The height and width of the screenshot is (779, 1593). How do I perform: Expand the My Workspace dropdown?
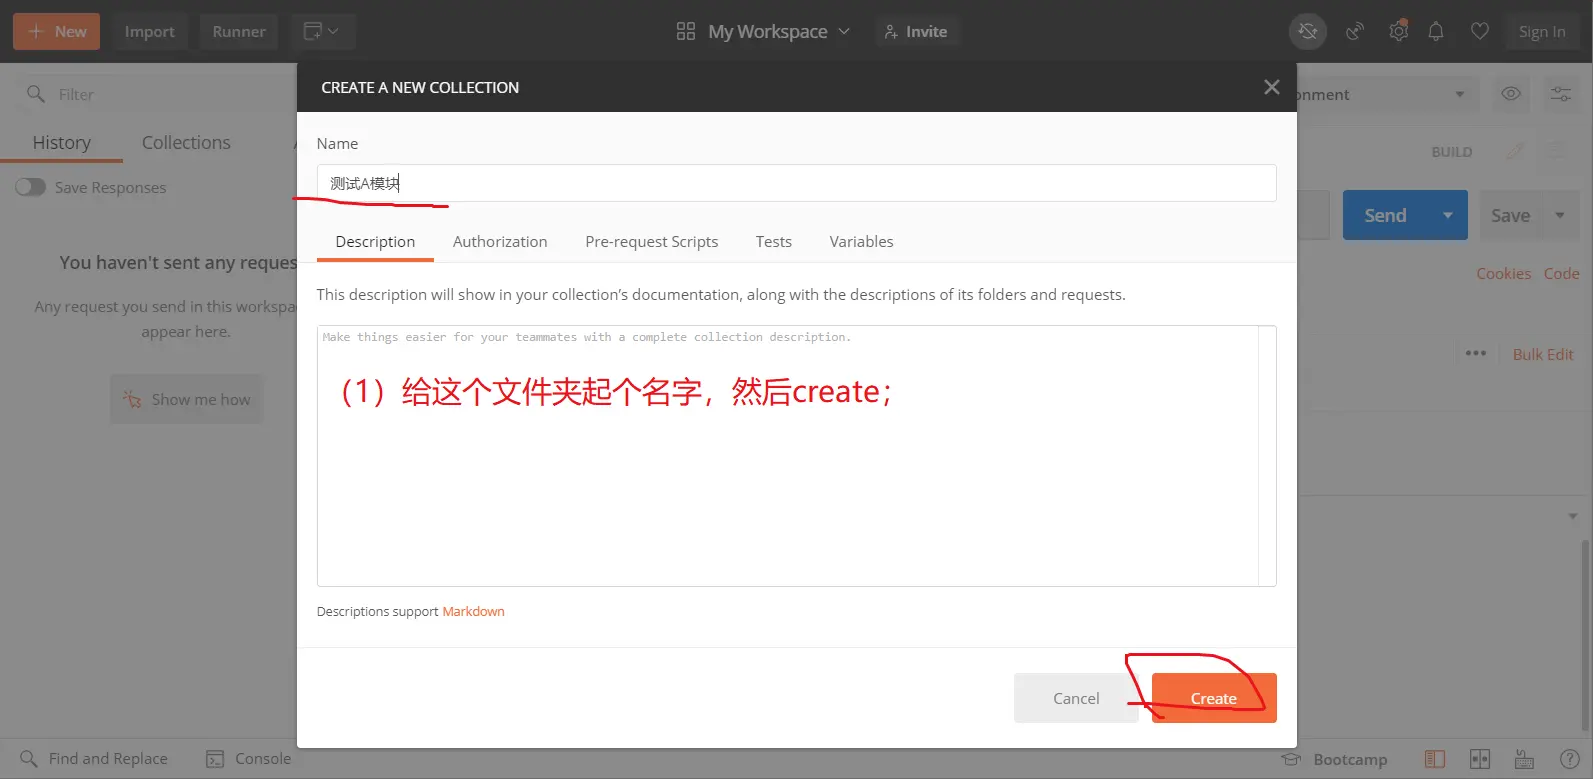[x=766, y=32]
